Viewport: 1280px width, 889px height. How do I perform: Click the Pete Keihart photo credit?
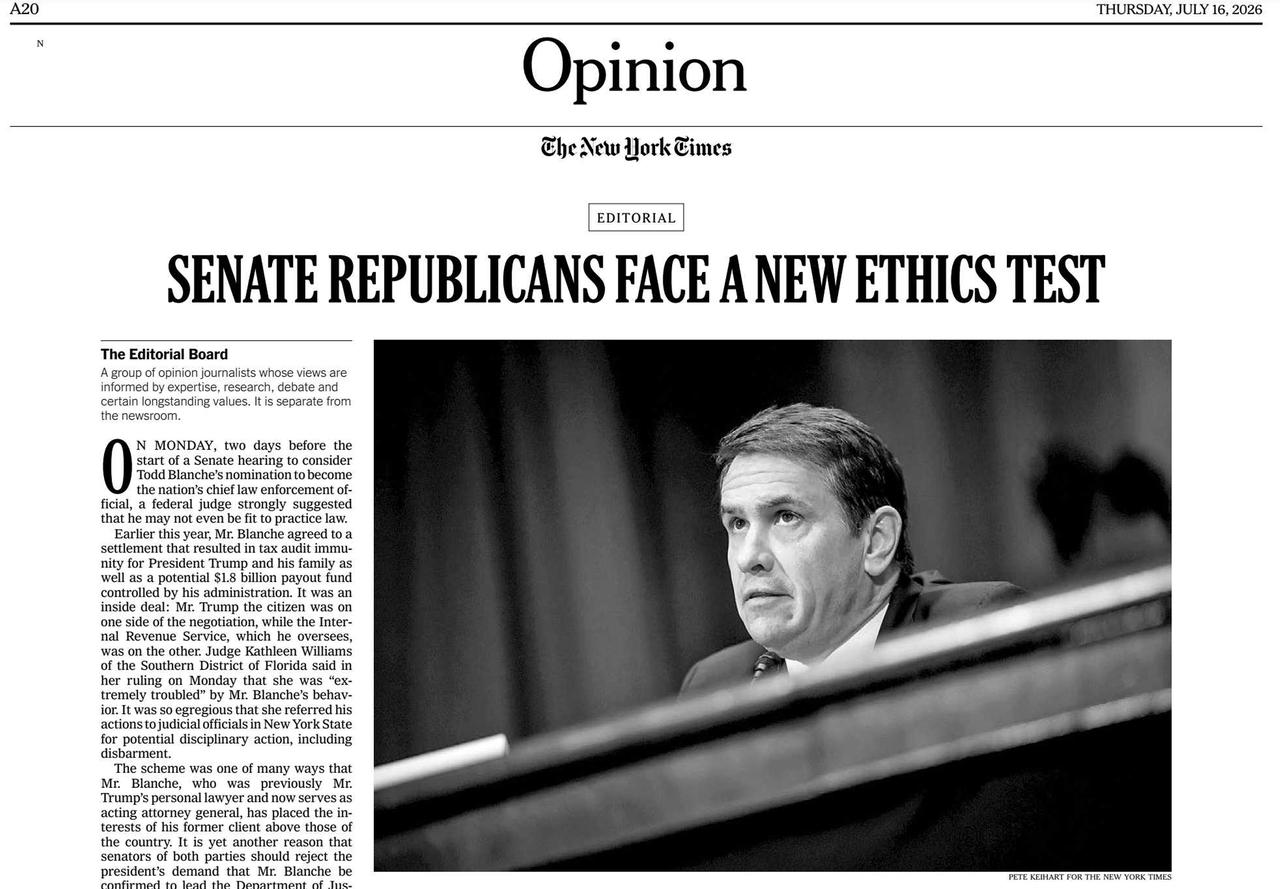tap(1090, 877)
